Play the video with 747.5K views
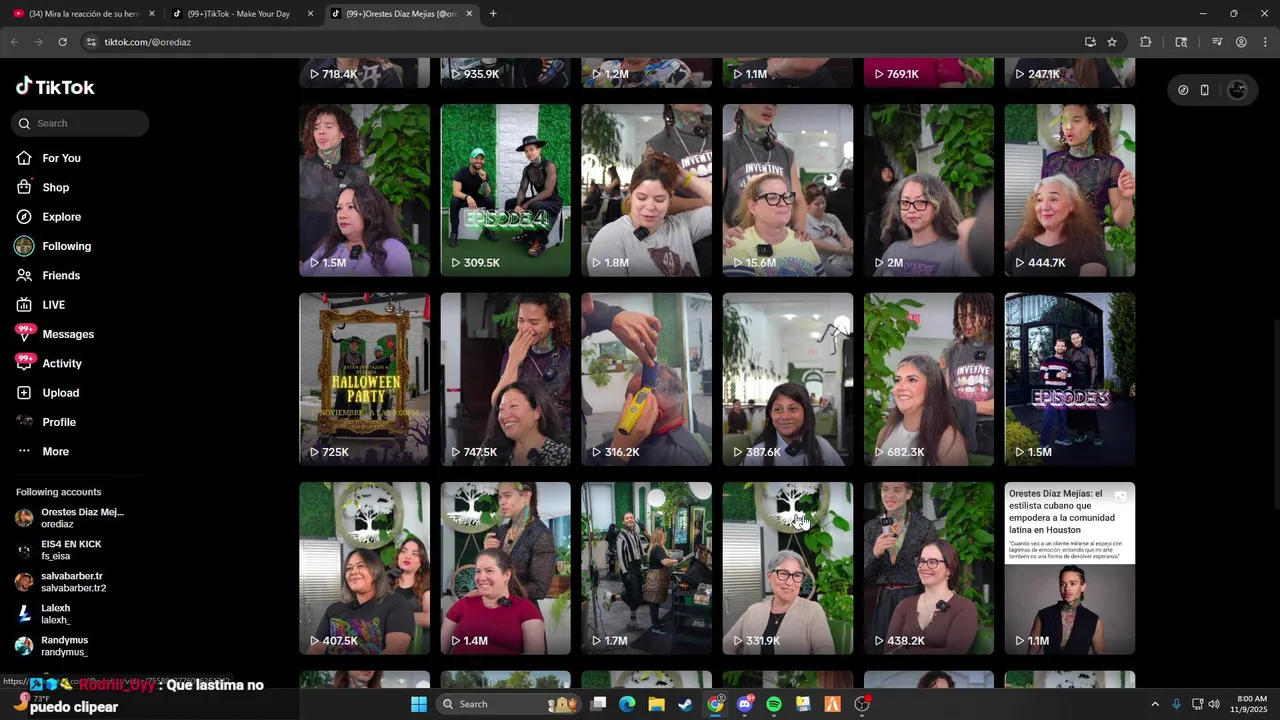1280x720 pixels. point(506,379)
